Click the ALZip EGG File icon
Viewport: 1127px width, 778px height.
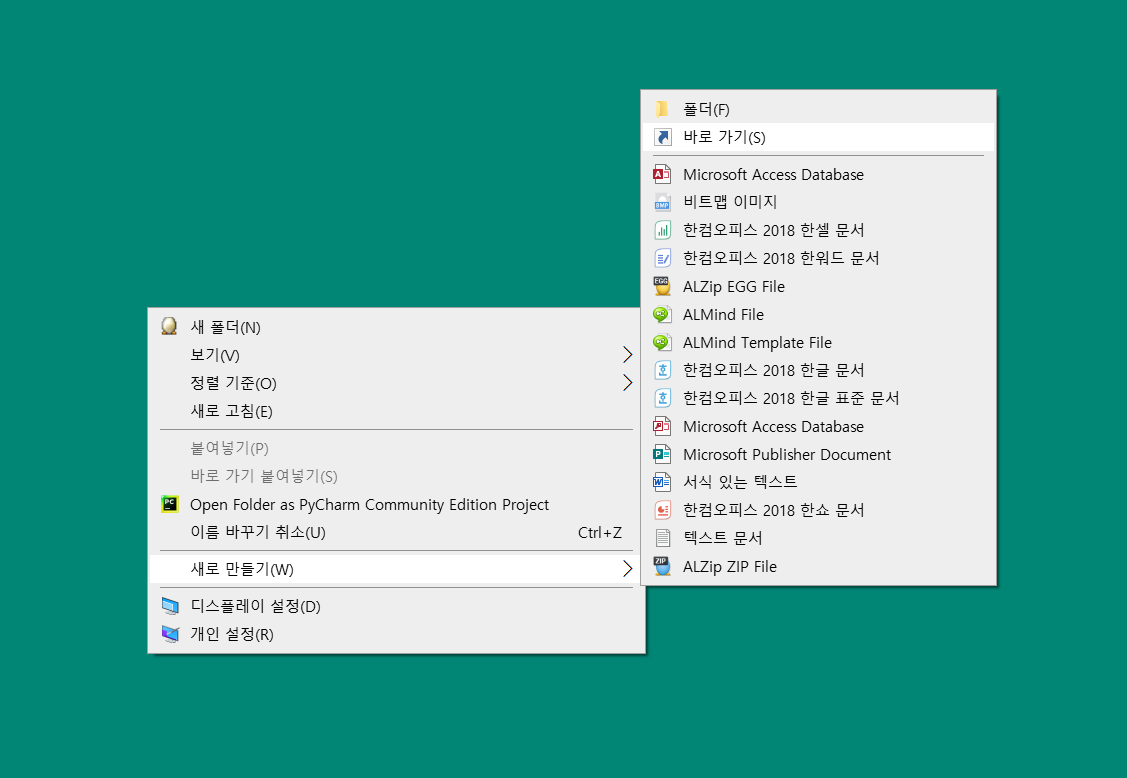coord(662,286)
